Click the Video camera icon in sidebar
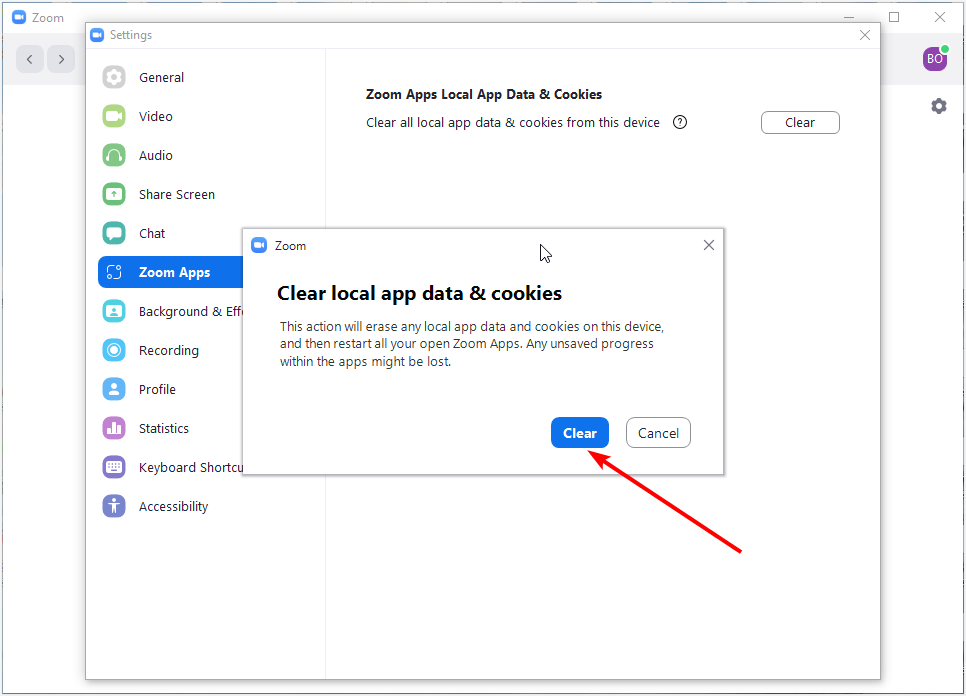 [114, 116]
